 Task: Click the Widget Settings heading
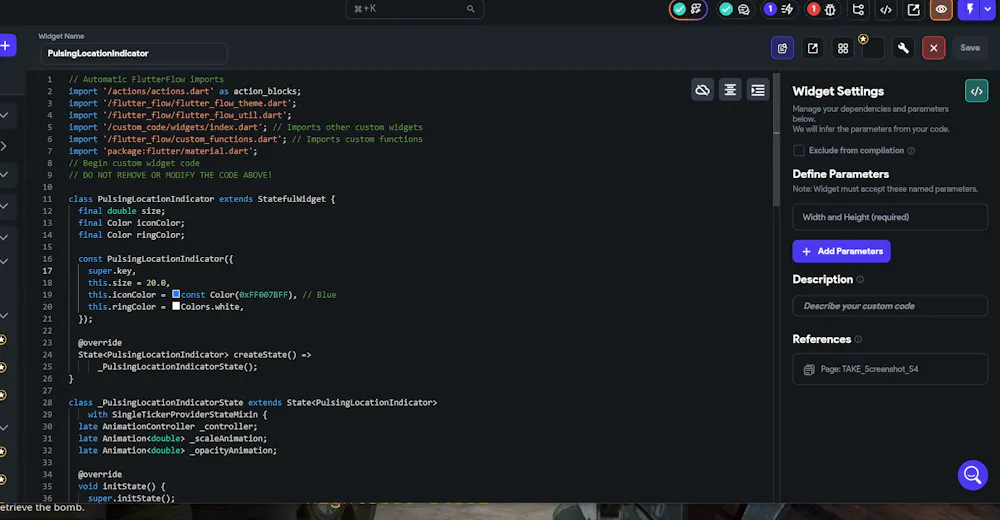[838, 91]
